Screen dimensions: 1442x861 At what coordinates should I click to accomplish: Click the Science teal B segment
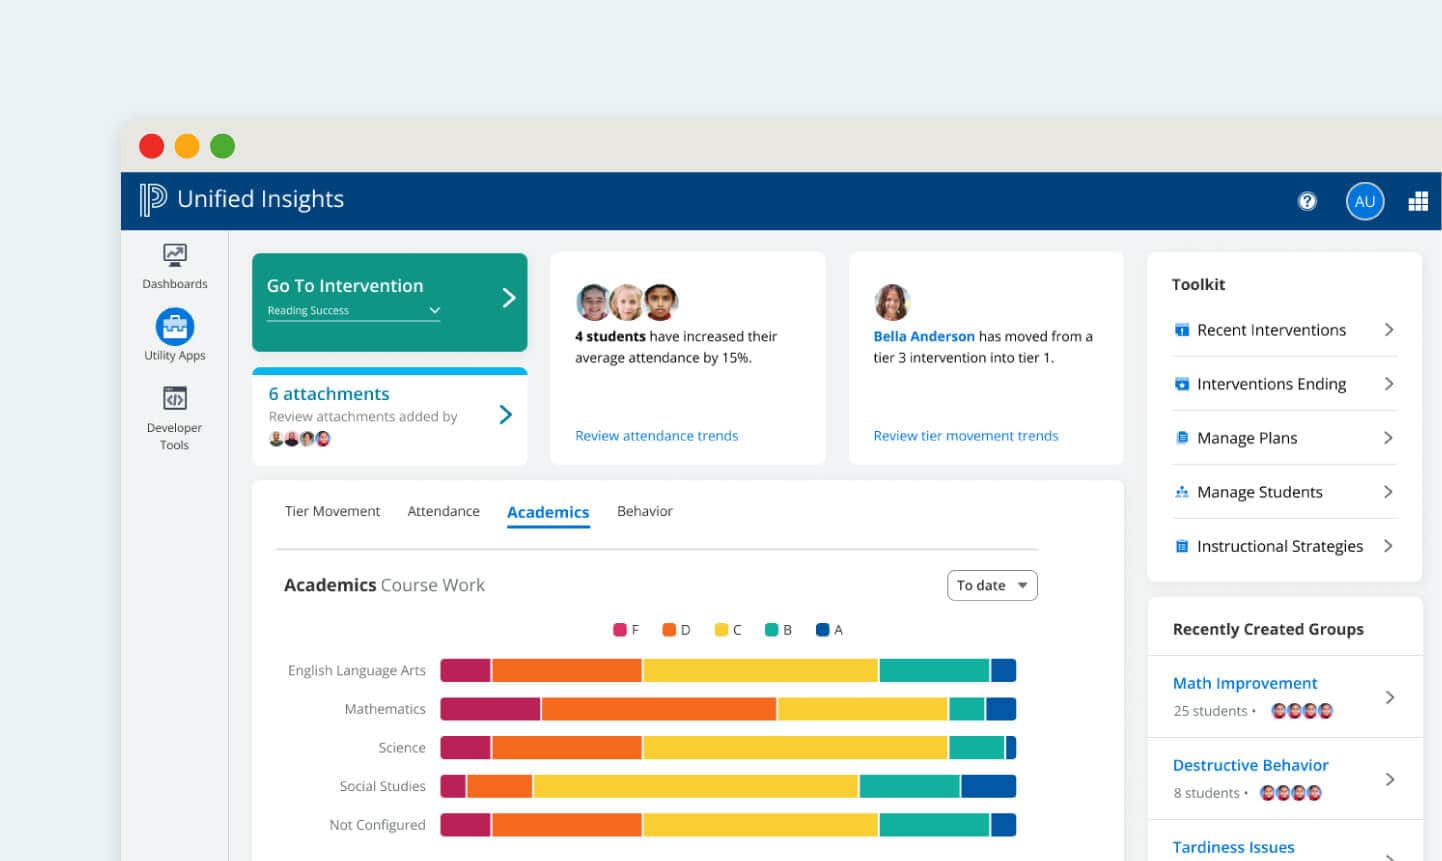pyautogui.click(x=977, y=747)
